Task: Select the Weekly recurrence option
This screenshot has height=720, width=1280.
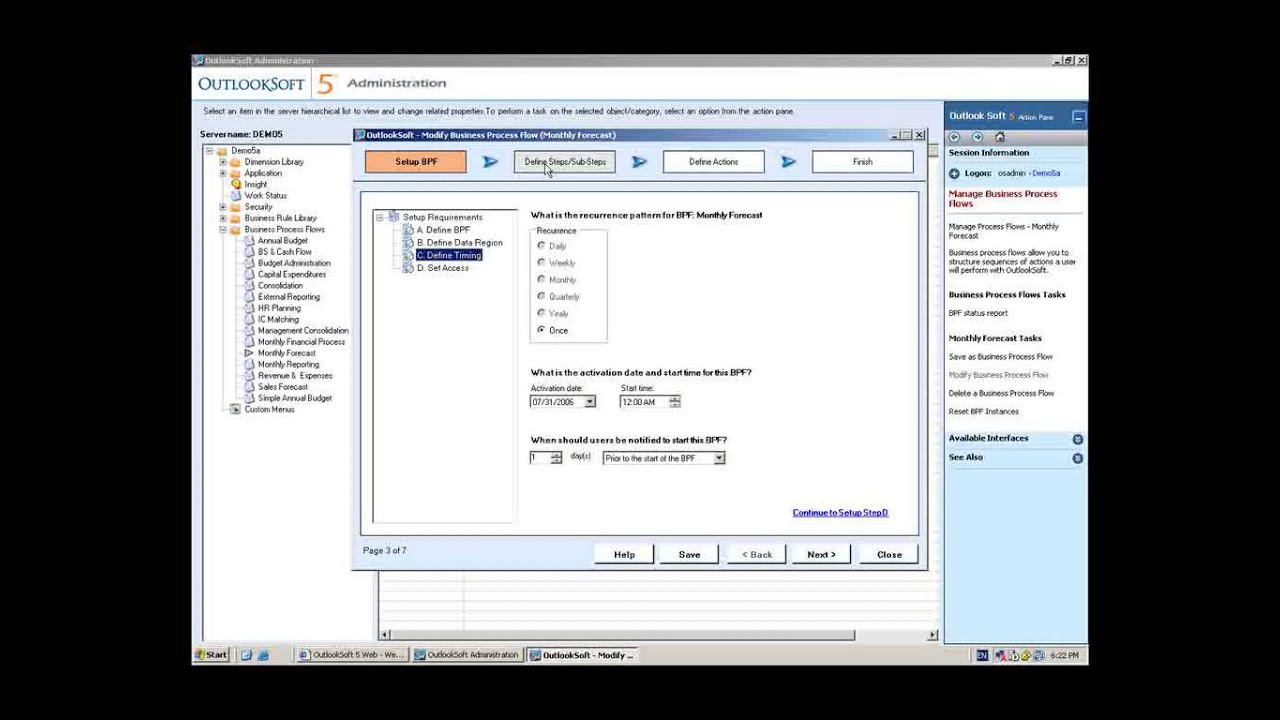Action: point(556,263)
